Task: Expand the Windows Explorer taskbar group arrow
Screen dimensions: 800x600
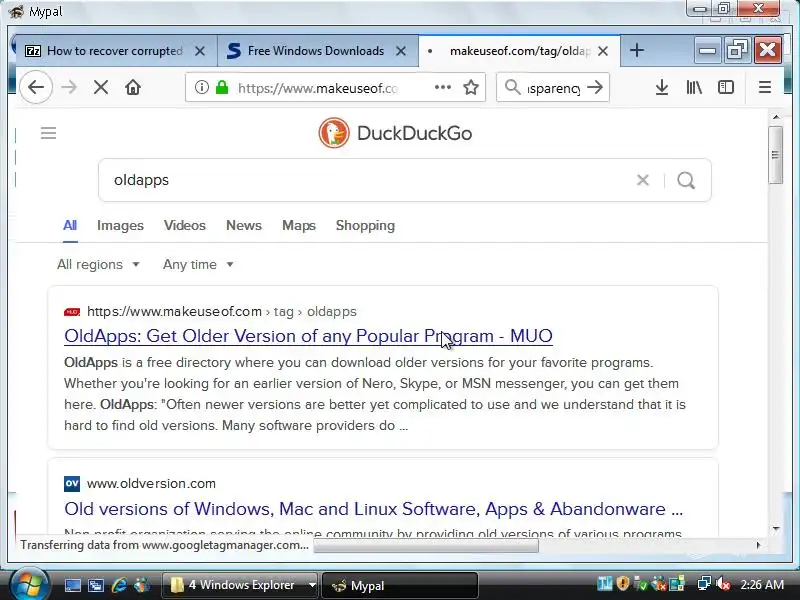Action: [312, 585]
